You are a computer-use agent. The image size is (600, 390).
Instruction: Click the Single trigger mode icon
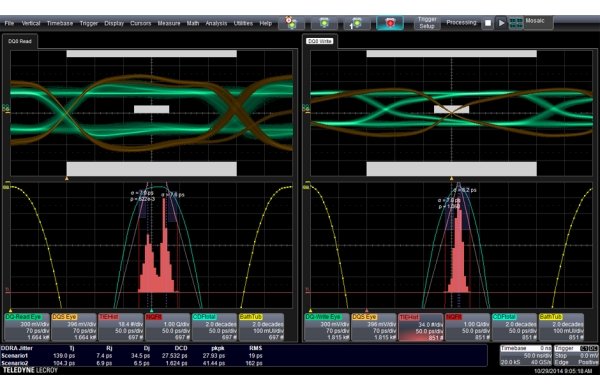pos(357,23)
